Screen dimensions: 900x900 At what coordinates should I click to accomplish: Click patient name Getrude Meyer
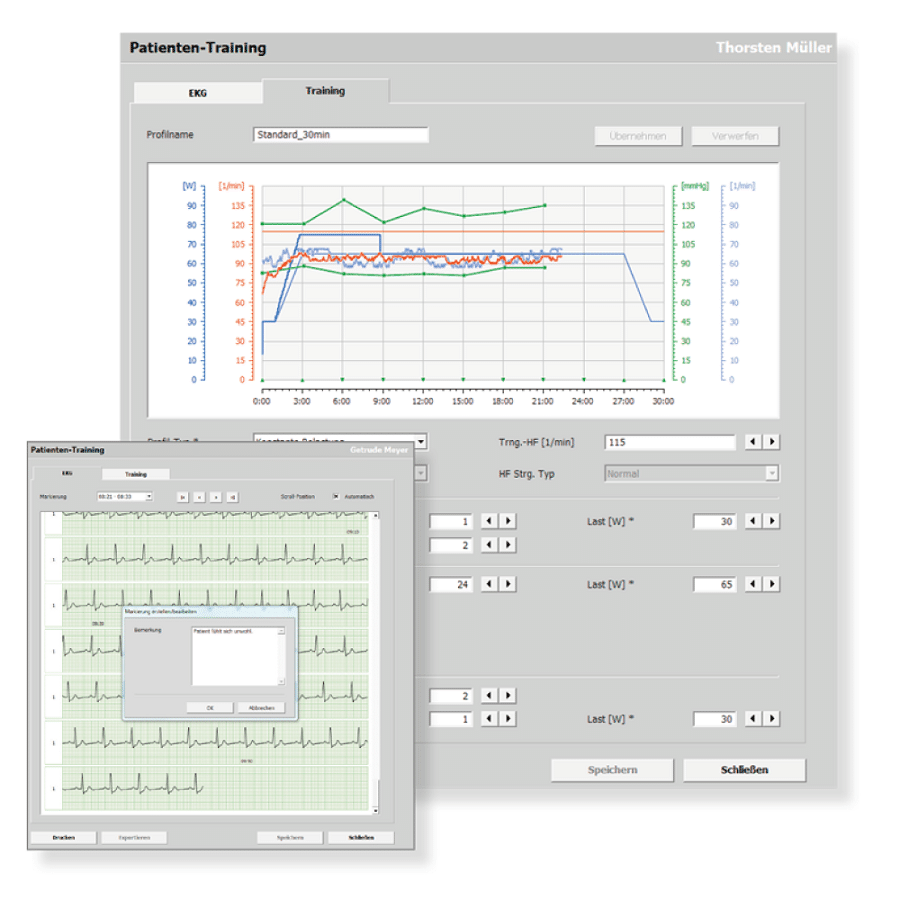pyautogui.click(x=379, y=450)
